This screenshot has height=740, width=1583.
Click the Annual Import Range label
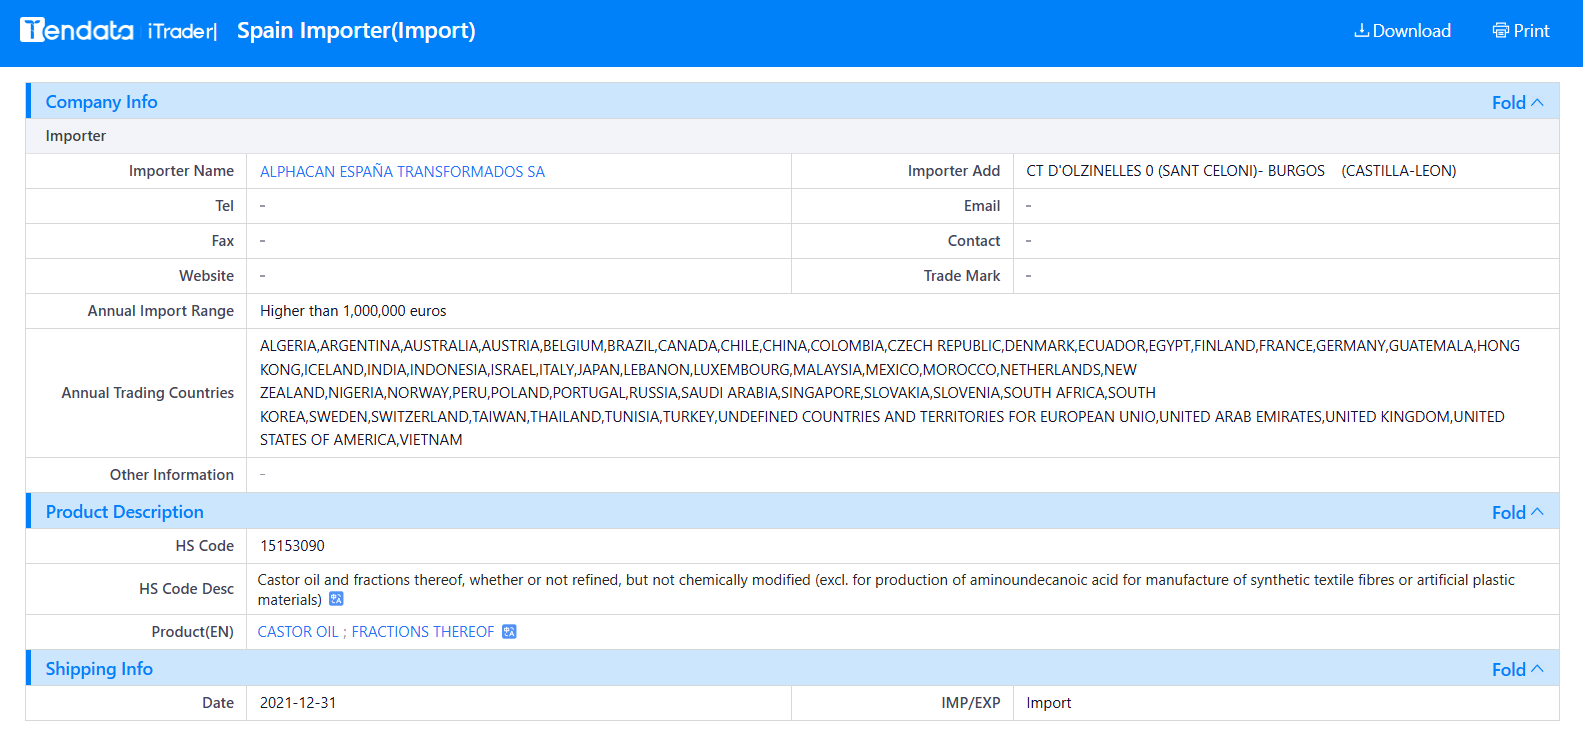[161, 311]
